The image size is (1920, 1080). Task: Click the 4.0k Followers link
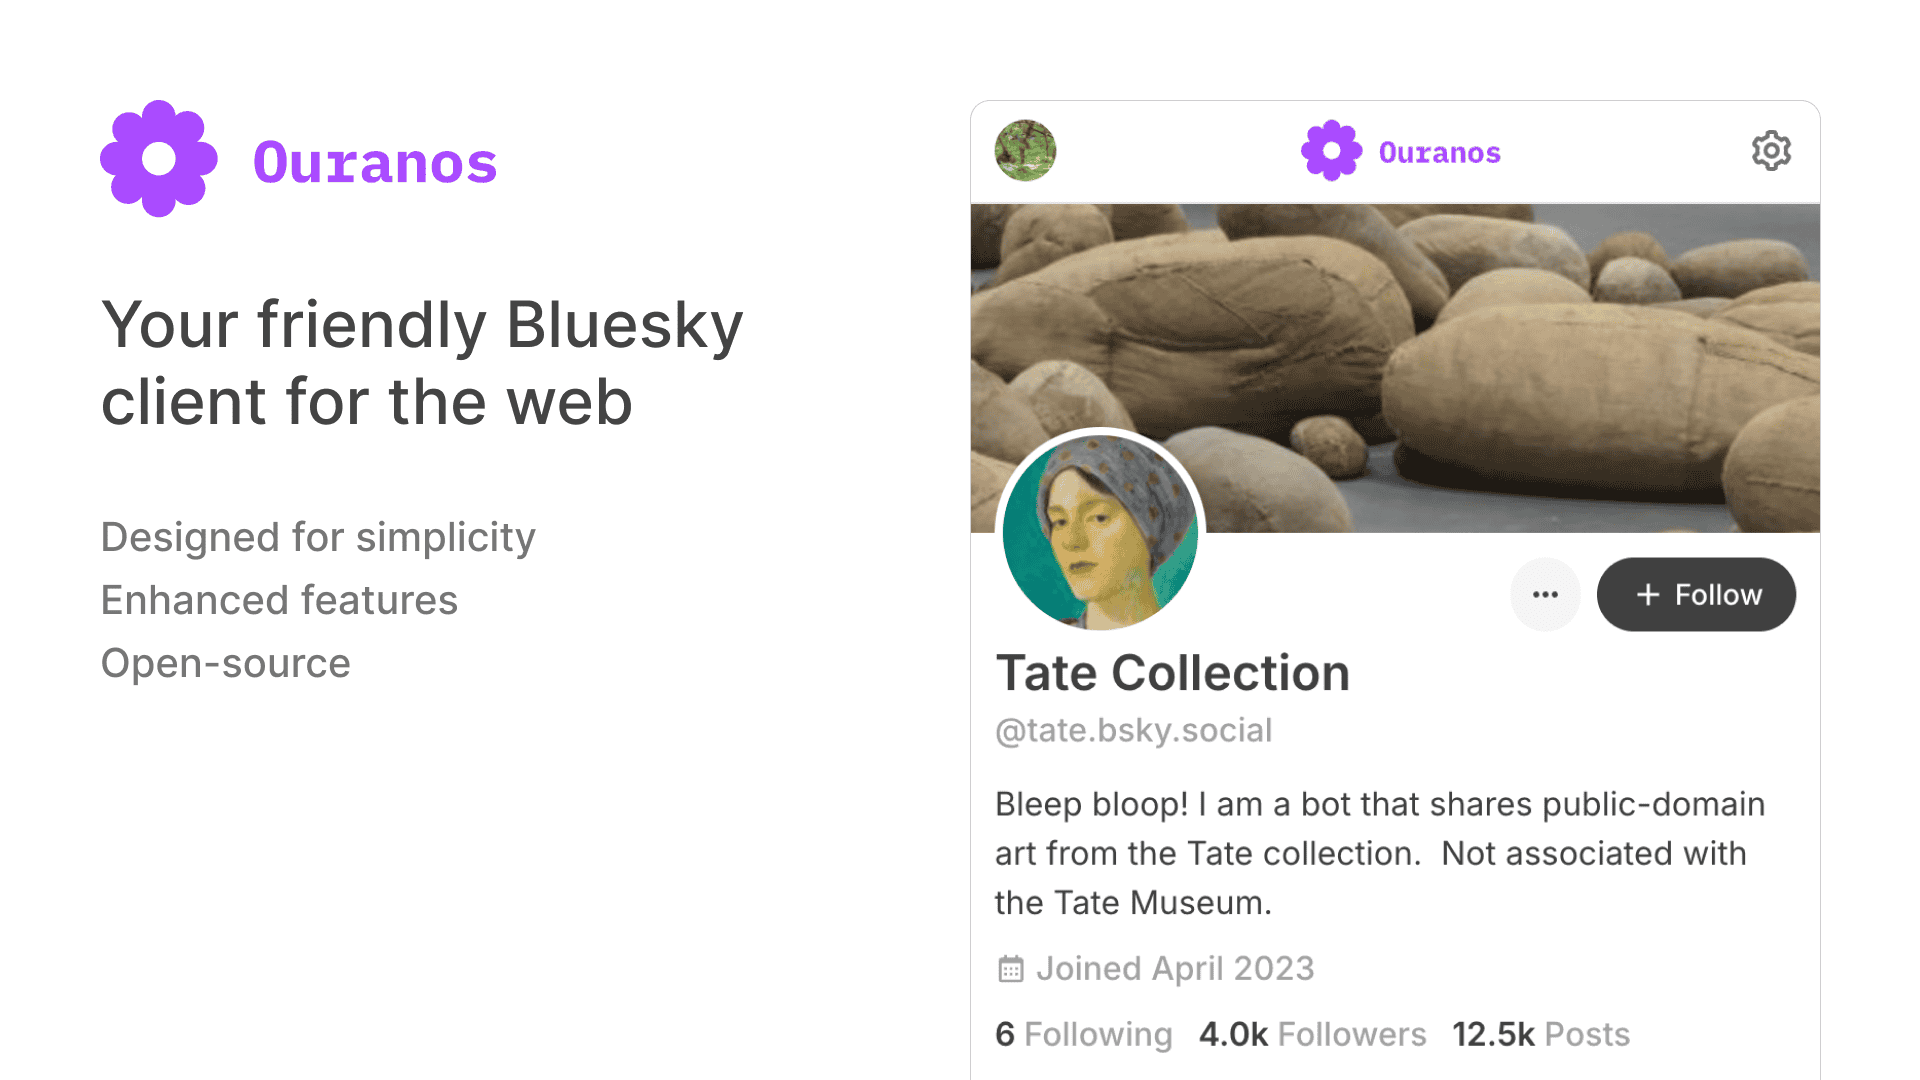click(x=1312, y=1034)
